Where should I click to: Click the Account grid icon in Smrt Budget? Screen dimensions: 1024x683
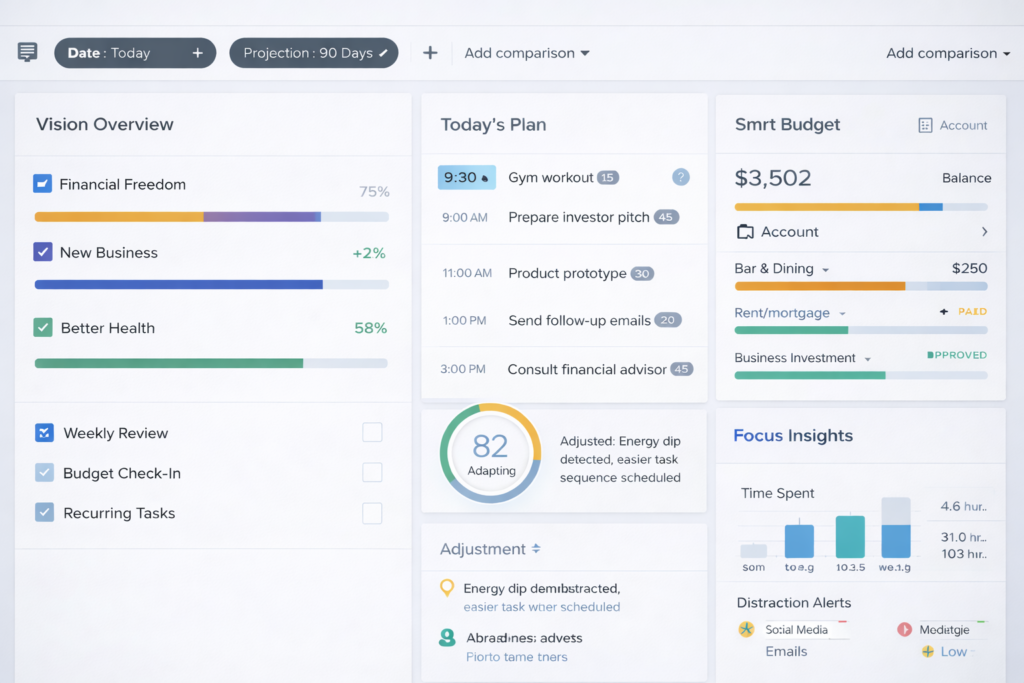coord(925,125)
